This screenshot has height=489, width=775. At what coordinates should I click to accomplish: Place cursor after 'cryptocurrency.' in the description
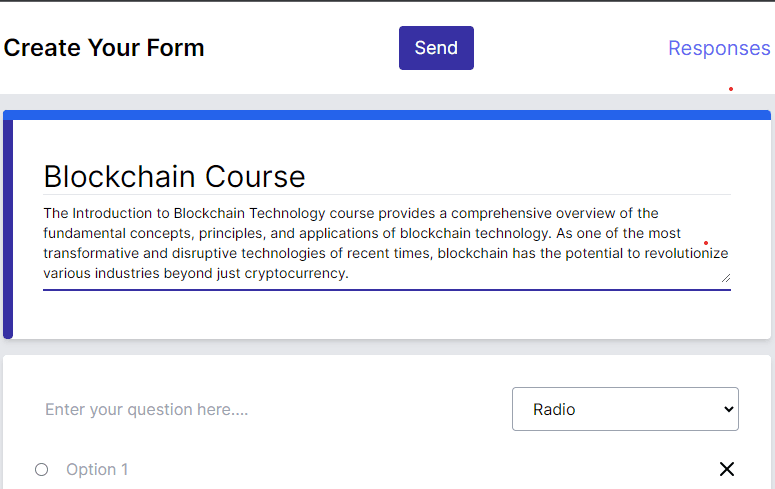(x=350, y=273)
